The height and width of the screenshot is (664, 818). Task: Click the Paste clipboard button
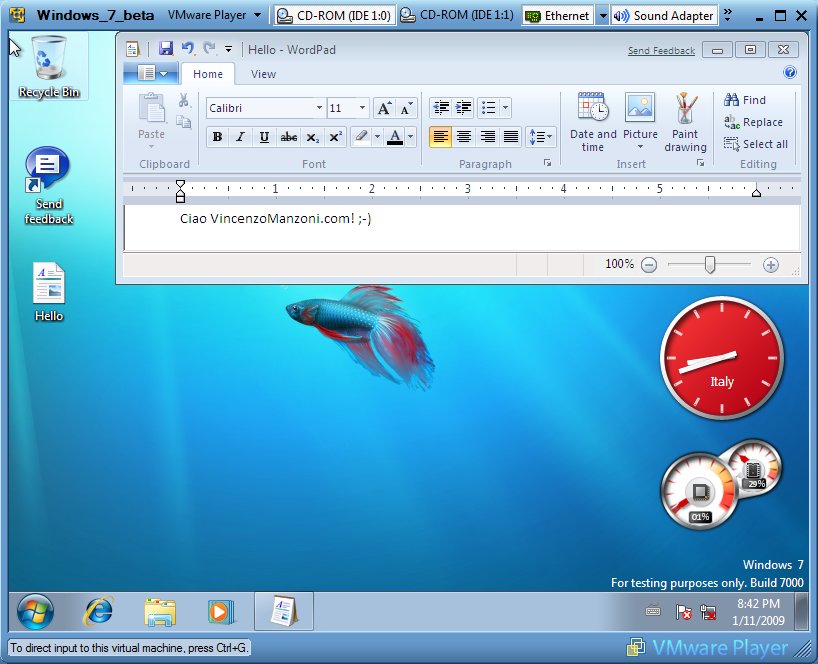click(x=151, y=120)
